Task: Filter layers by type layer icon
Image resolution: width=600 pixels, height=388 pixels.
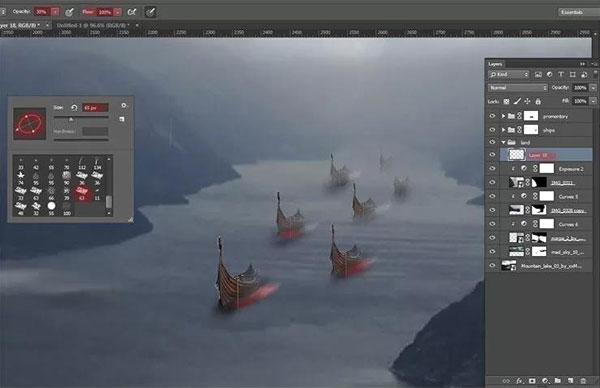Action: [x=561, y=75]
